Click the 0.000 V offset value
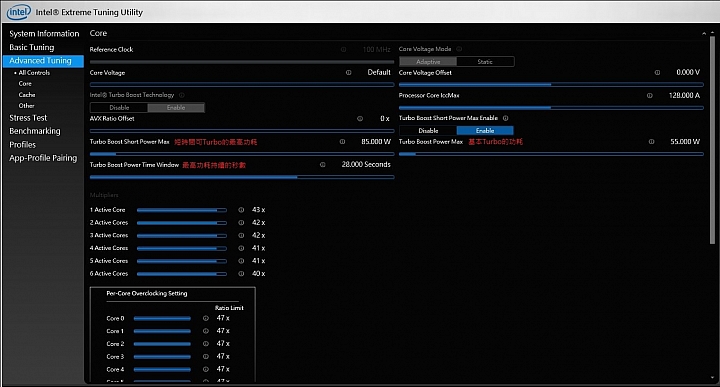This screenshot has height=387, width=720. 688,73
